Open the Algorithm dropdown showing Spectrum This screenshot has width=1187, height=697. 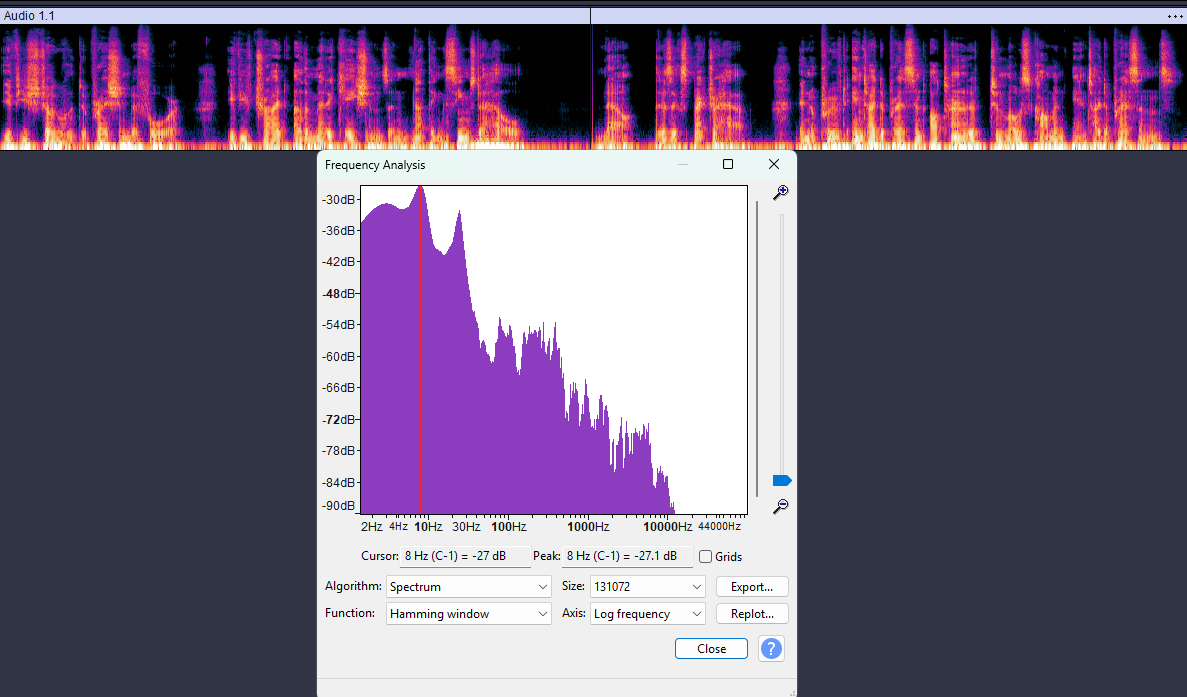coord(469,587)
